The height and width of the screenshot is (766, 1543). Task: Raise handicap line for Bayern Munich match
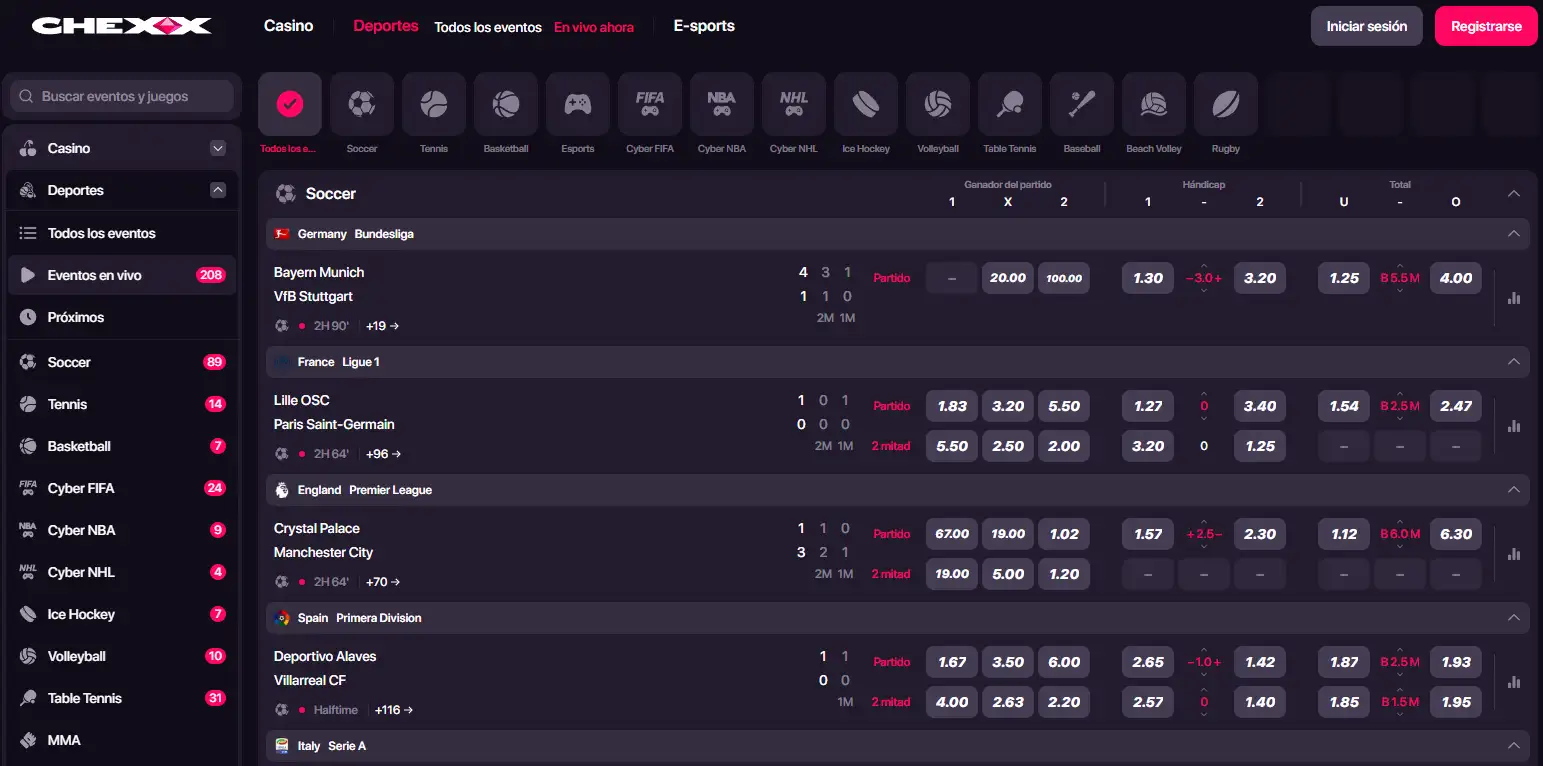(1204, 266)
